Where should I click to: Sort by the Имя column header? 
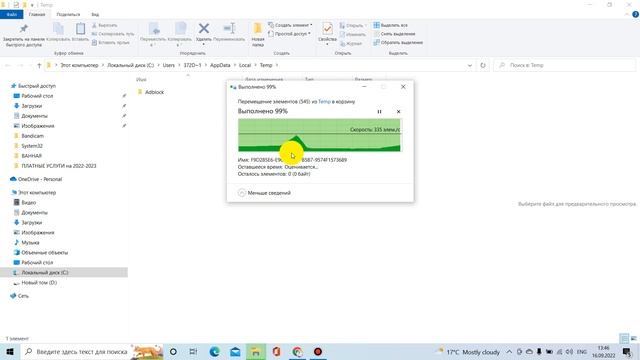click(x=141, y=80)
